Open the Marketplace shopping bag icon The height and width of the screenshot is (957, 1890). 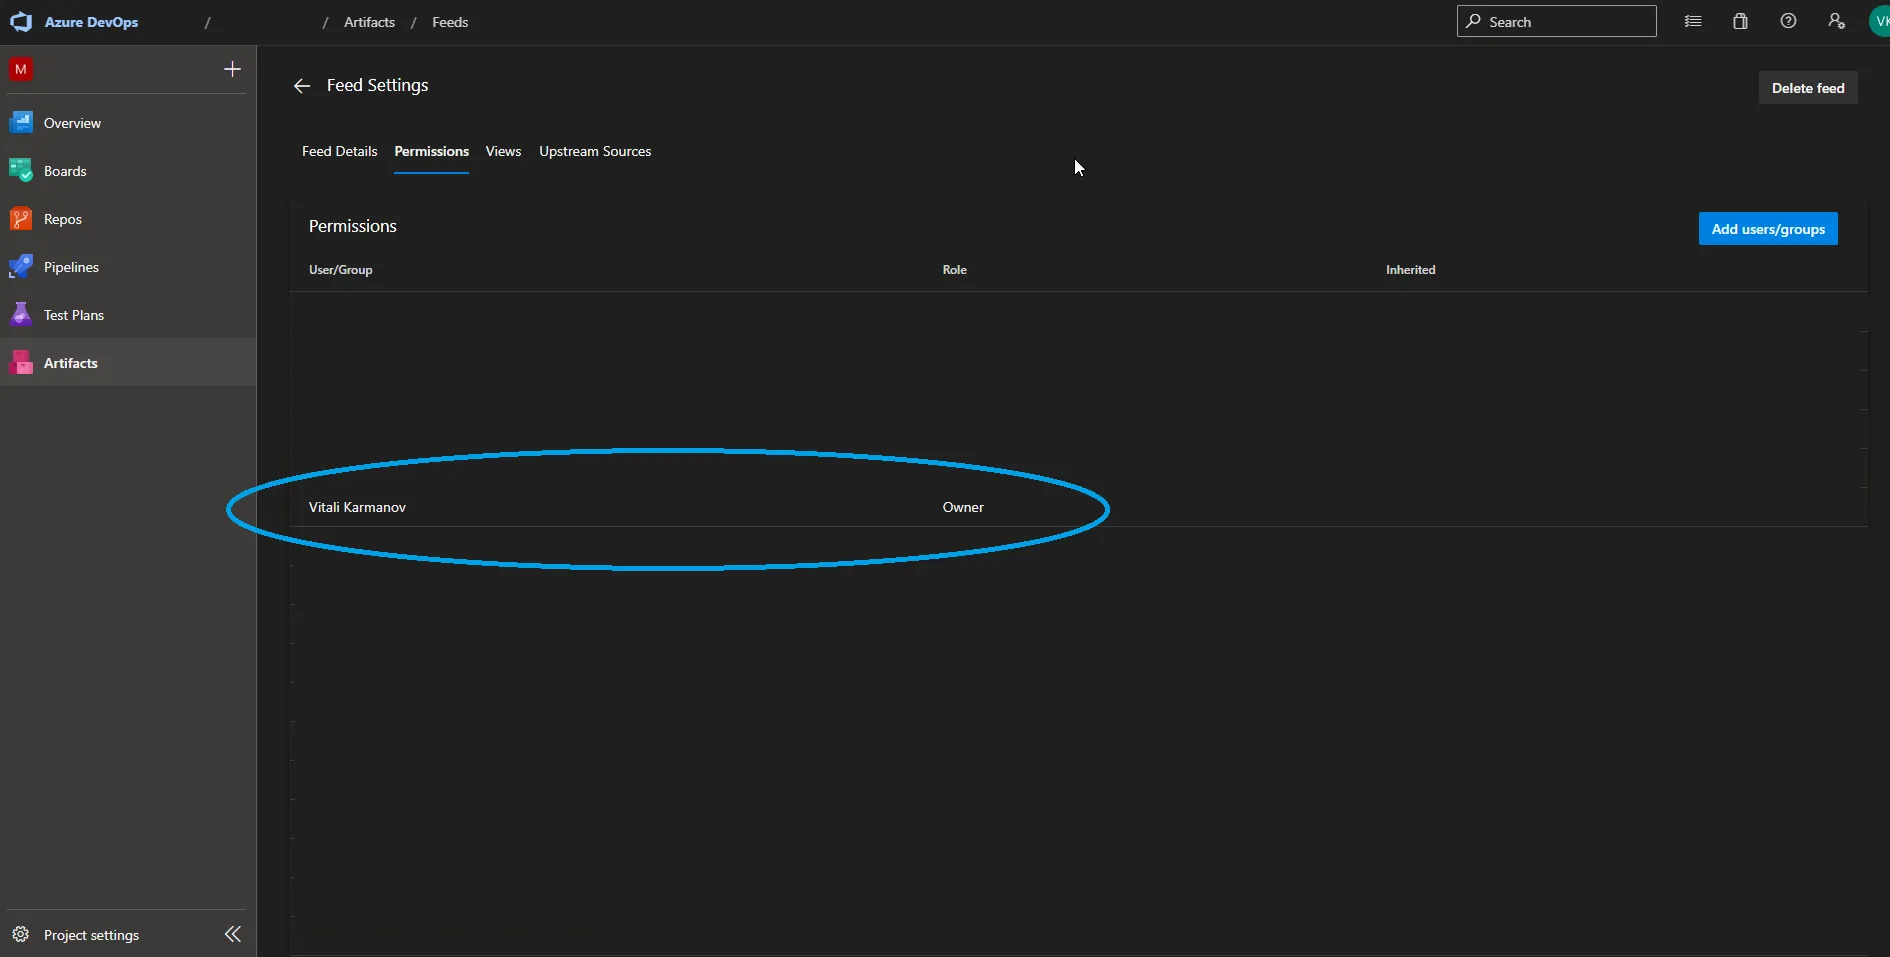(1741, 21)
